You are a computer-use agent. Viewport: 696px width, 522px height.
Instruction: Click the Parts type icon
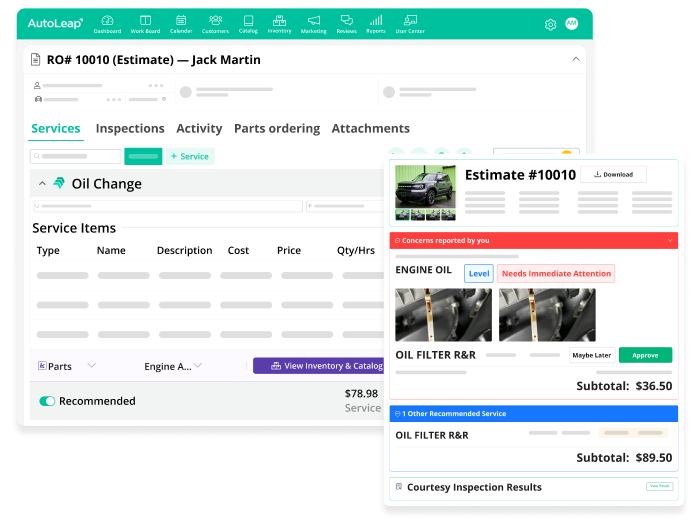(42, 366)
